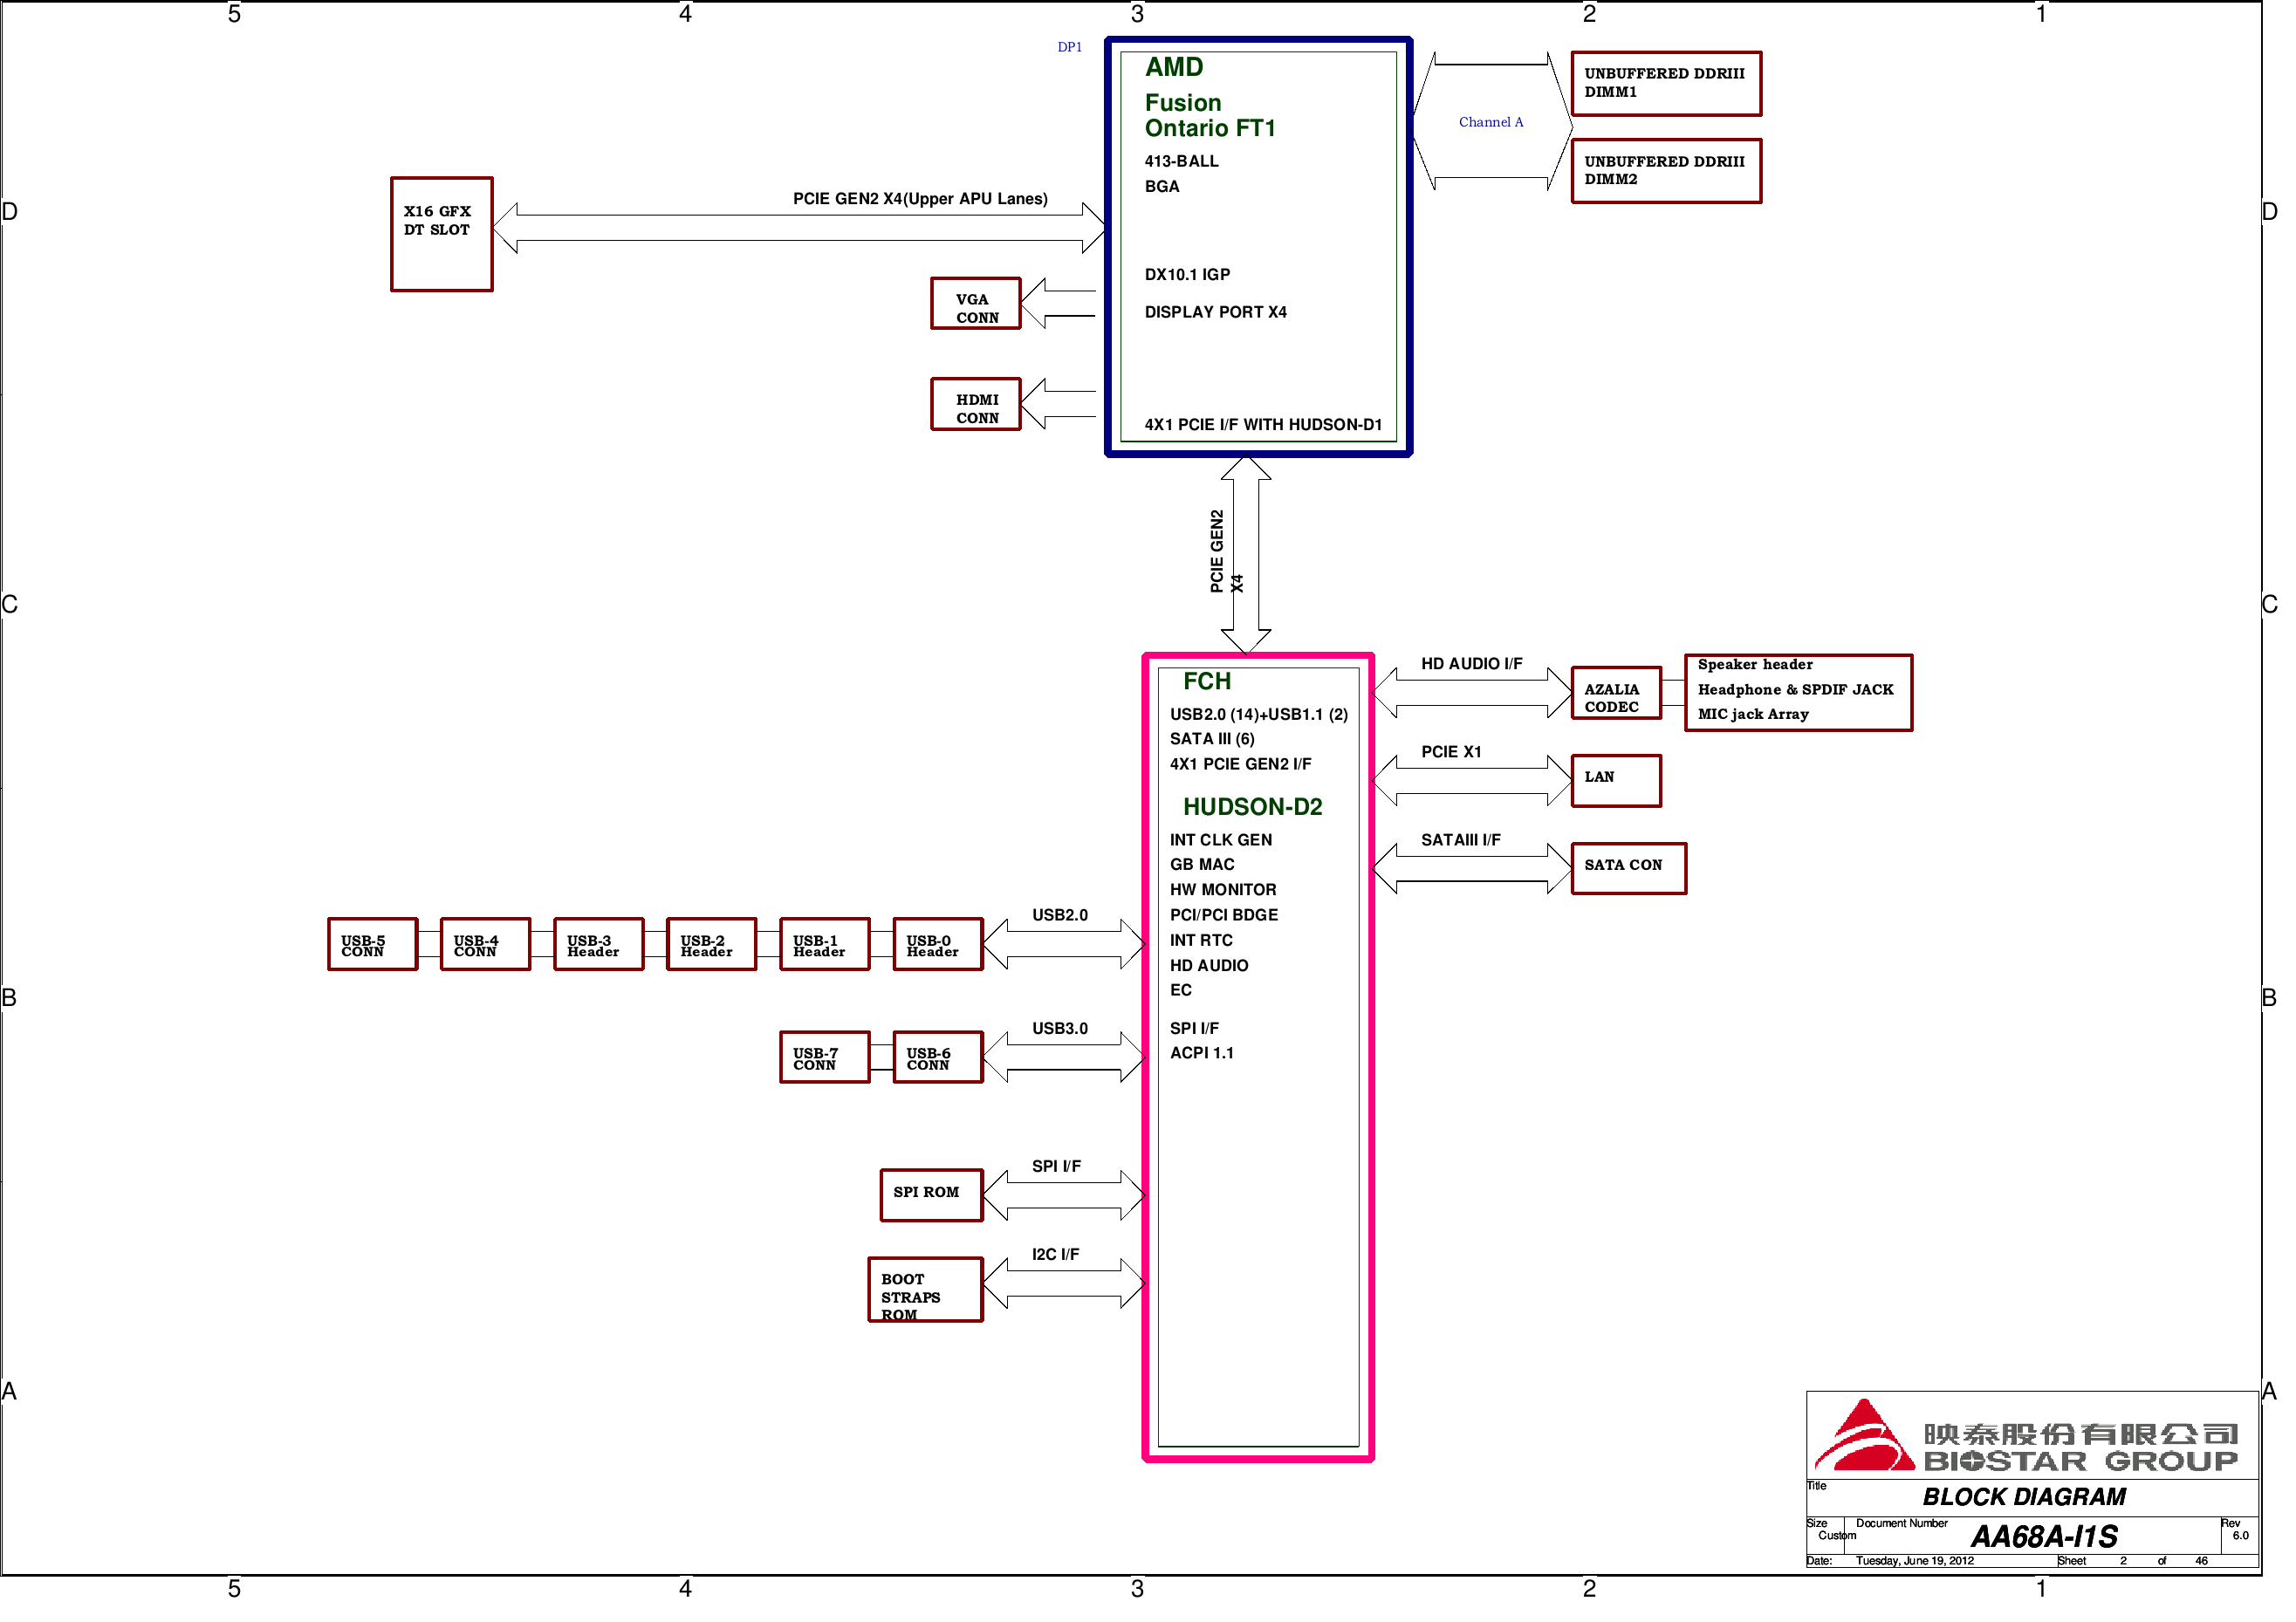This screenshot has height=1622, width=2296.
Task: Click 'INT CLK GEN' text
Action: click(1221, 840)
